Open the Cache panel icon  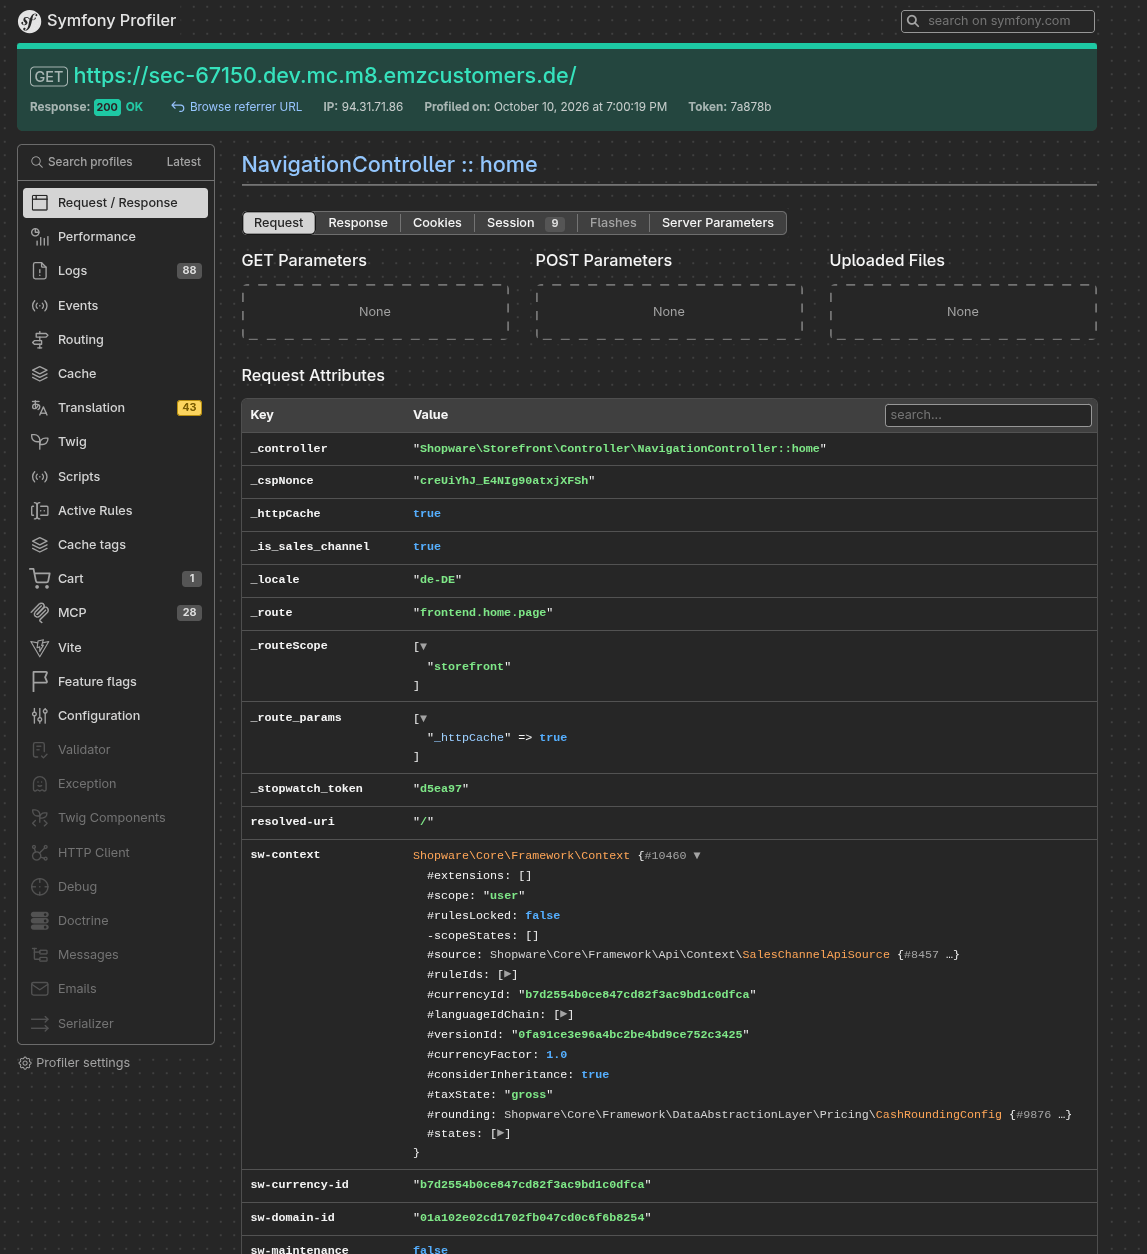(x=40, y=374)
